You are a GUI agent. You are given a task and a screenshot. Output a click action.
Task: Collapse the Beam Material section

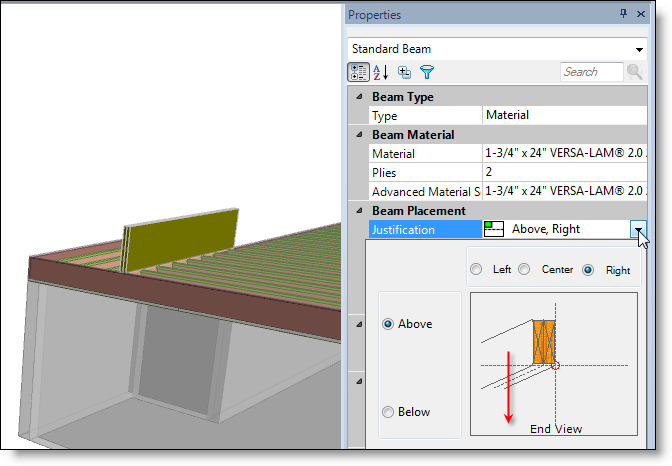(x=357, y=134)
